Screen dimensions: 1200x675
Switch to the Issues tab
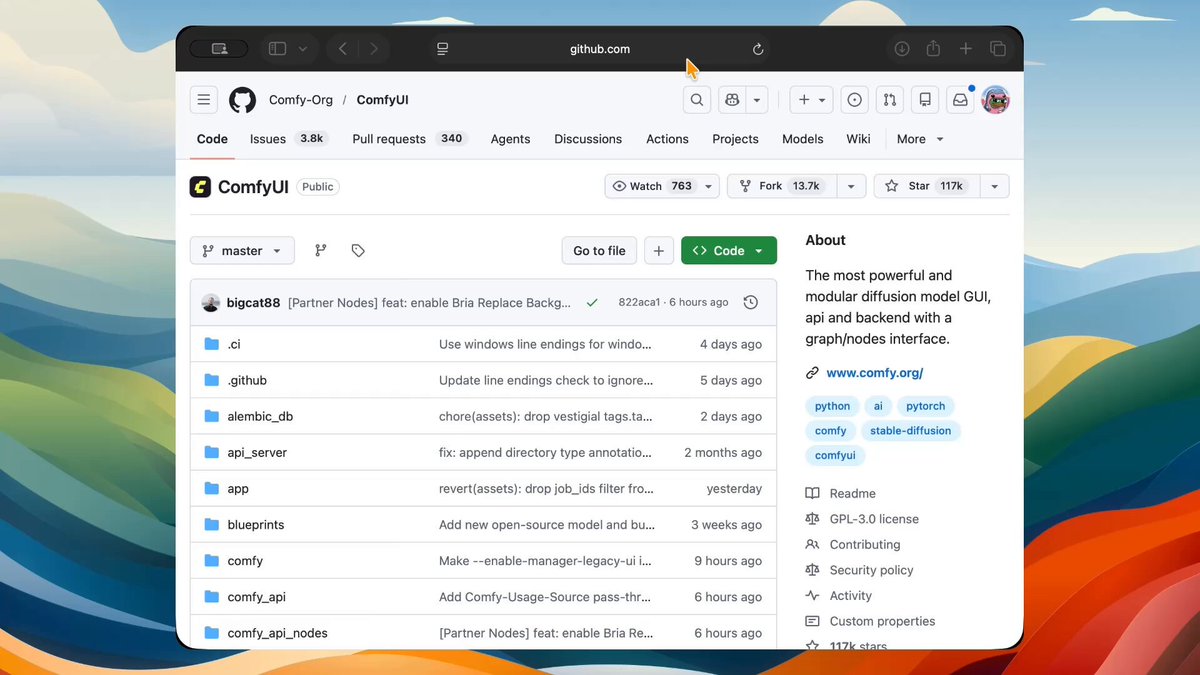(x=288, y=139)
